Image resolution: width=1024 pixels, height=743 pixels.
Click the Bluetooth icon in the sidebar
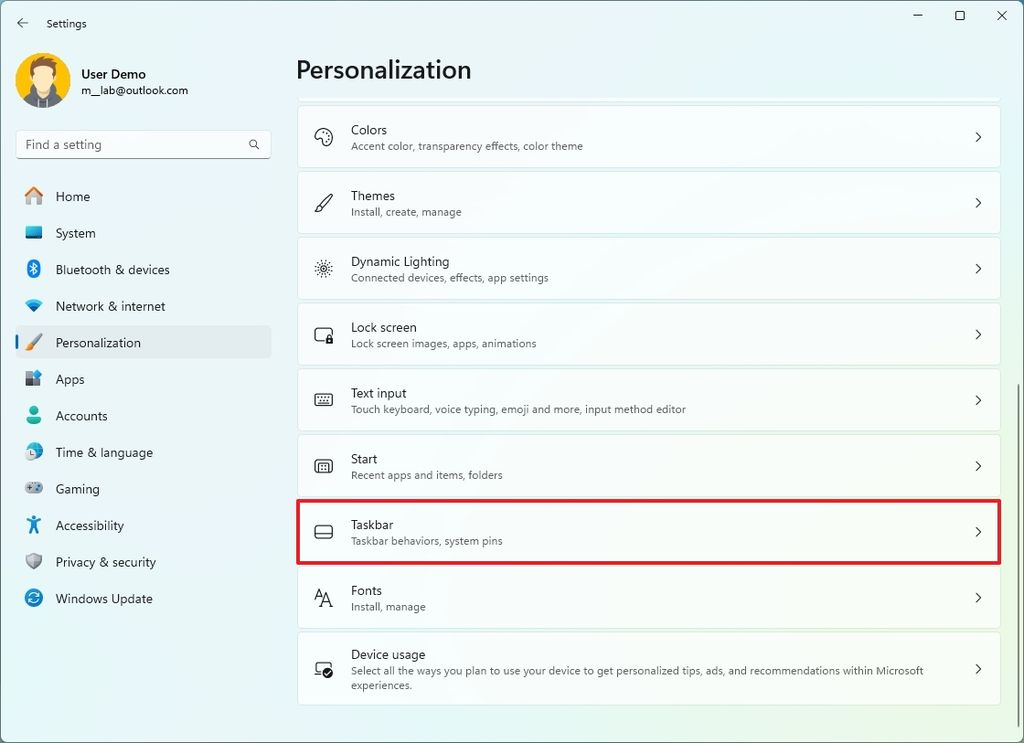coord(34,269)
